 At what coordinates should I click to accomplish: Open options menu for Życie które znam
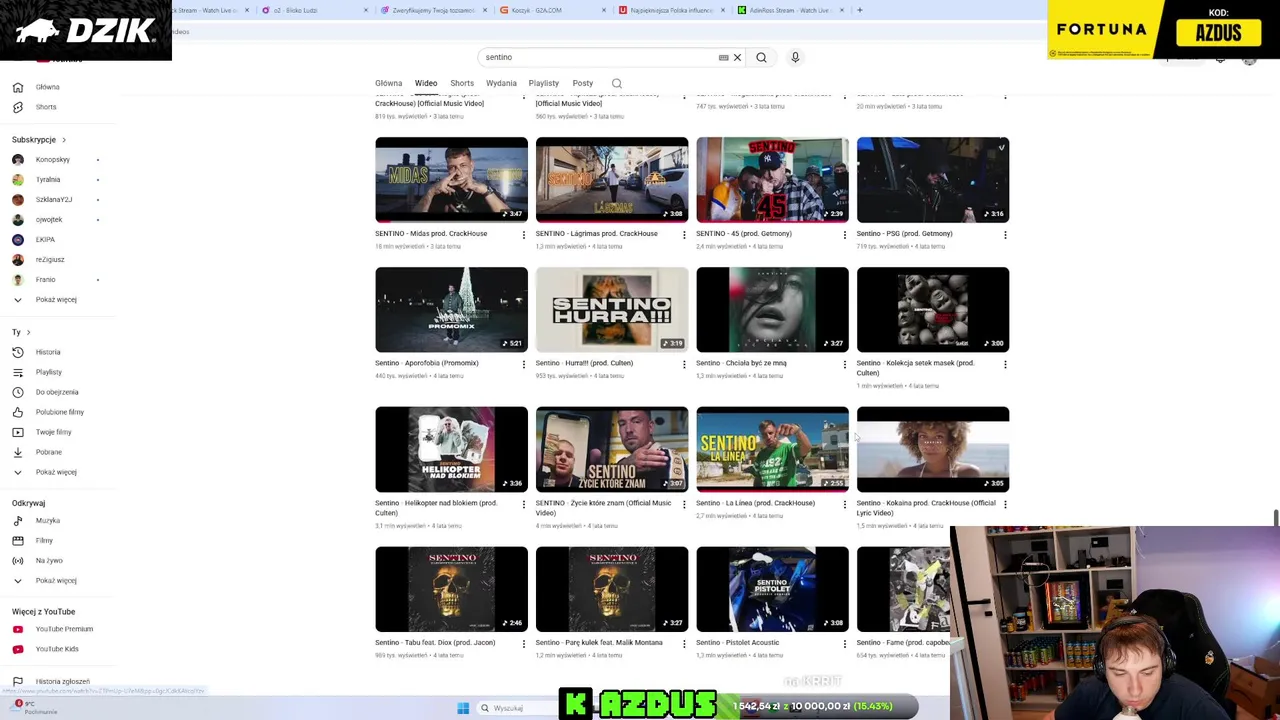click(x=684, y=504)
